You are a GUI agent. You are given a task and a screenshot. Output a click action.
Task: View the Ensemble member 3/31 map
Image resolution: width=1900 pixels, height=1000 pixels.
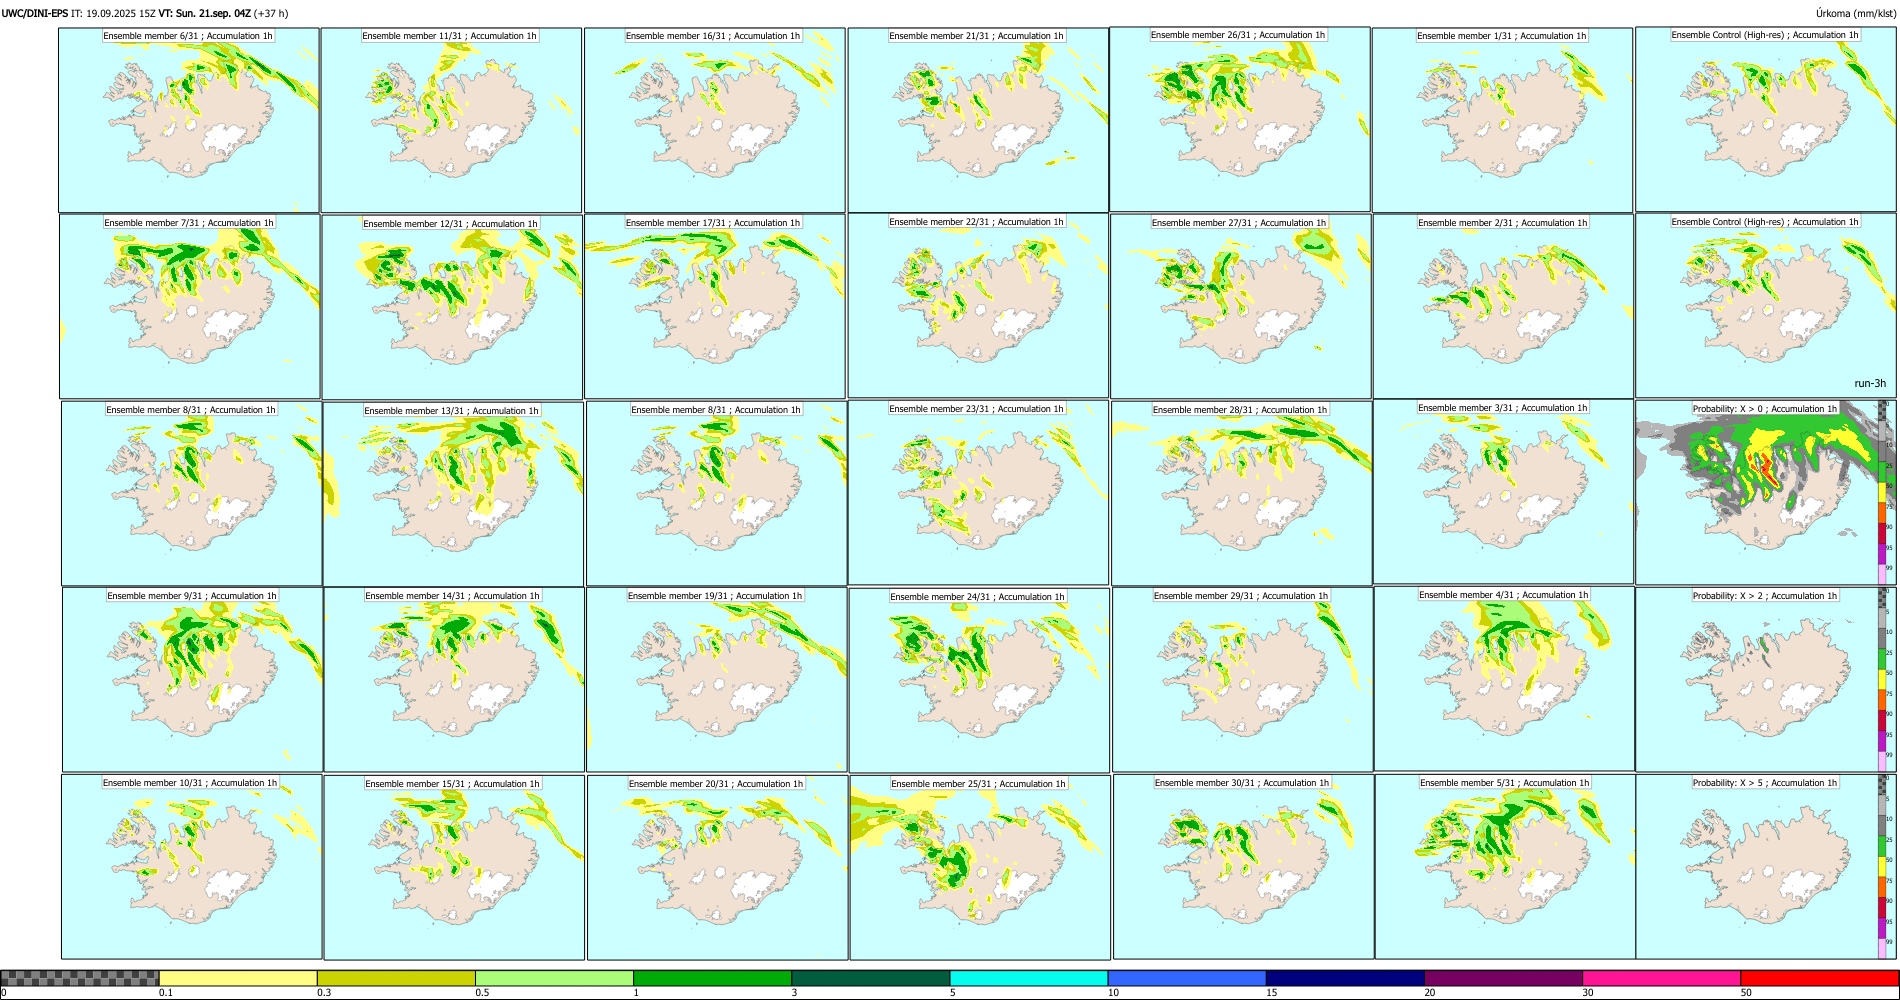point(1503,491)
